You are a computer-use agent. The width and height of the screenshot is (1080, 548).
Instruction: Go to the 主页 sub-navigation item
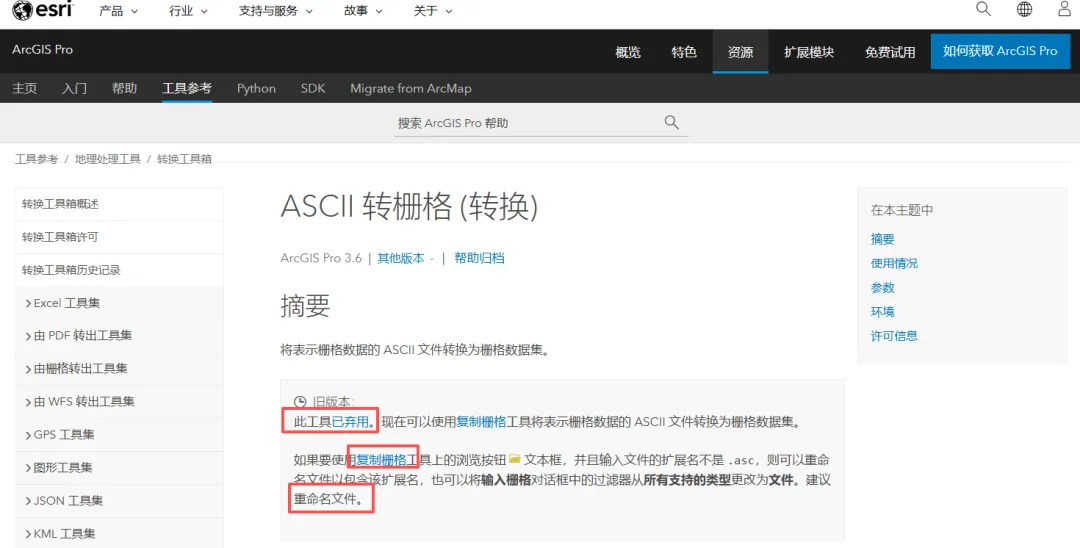coord(25,88)
